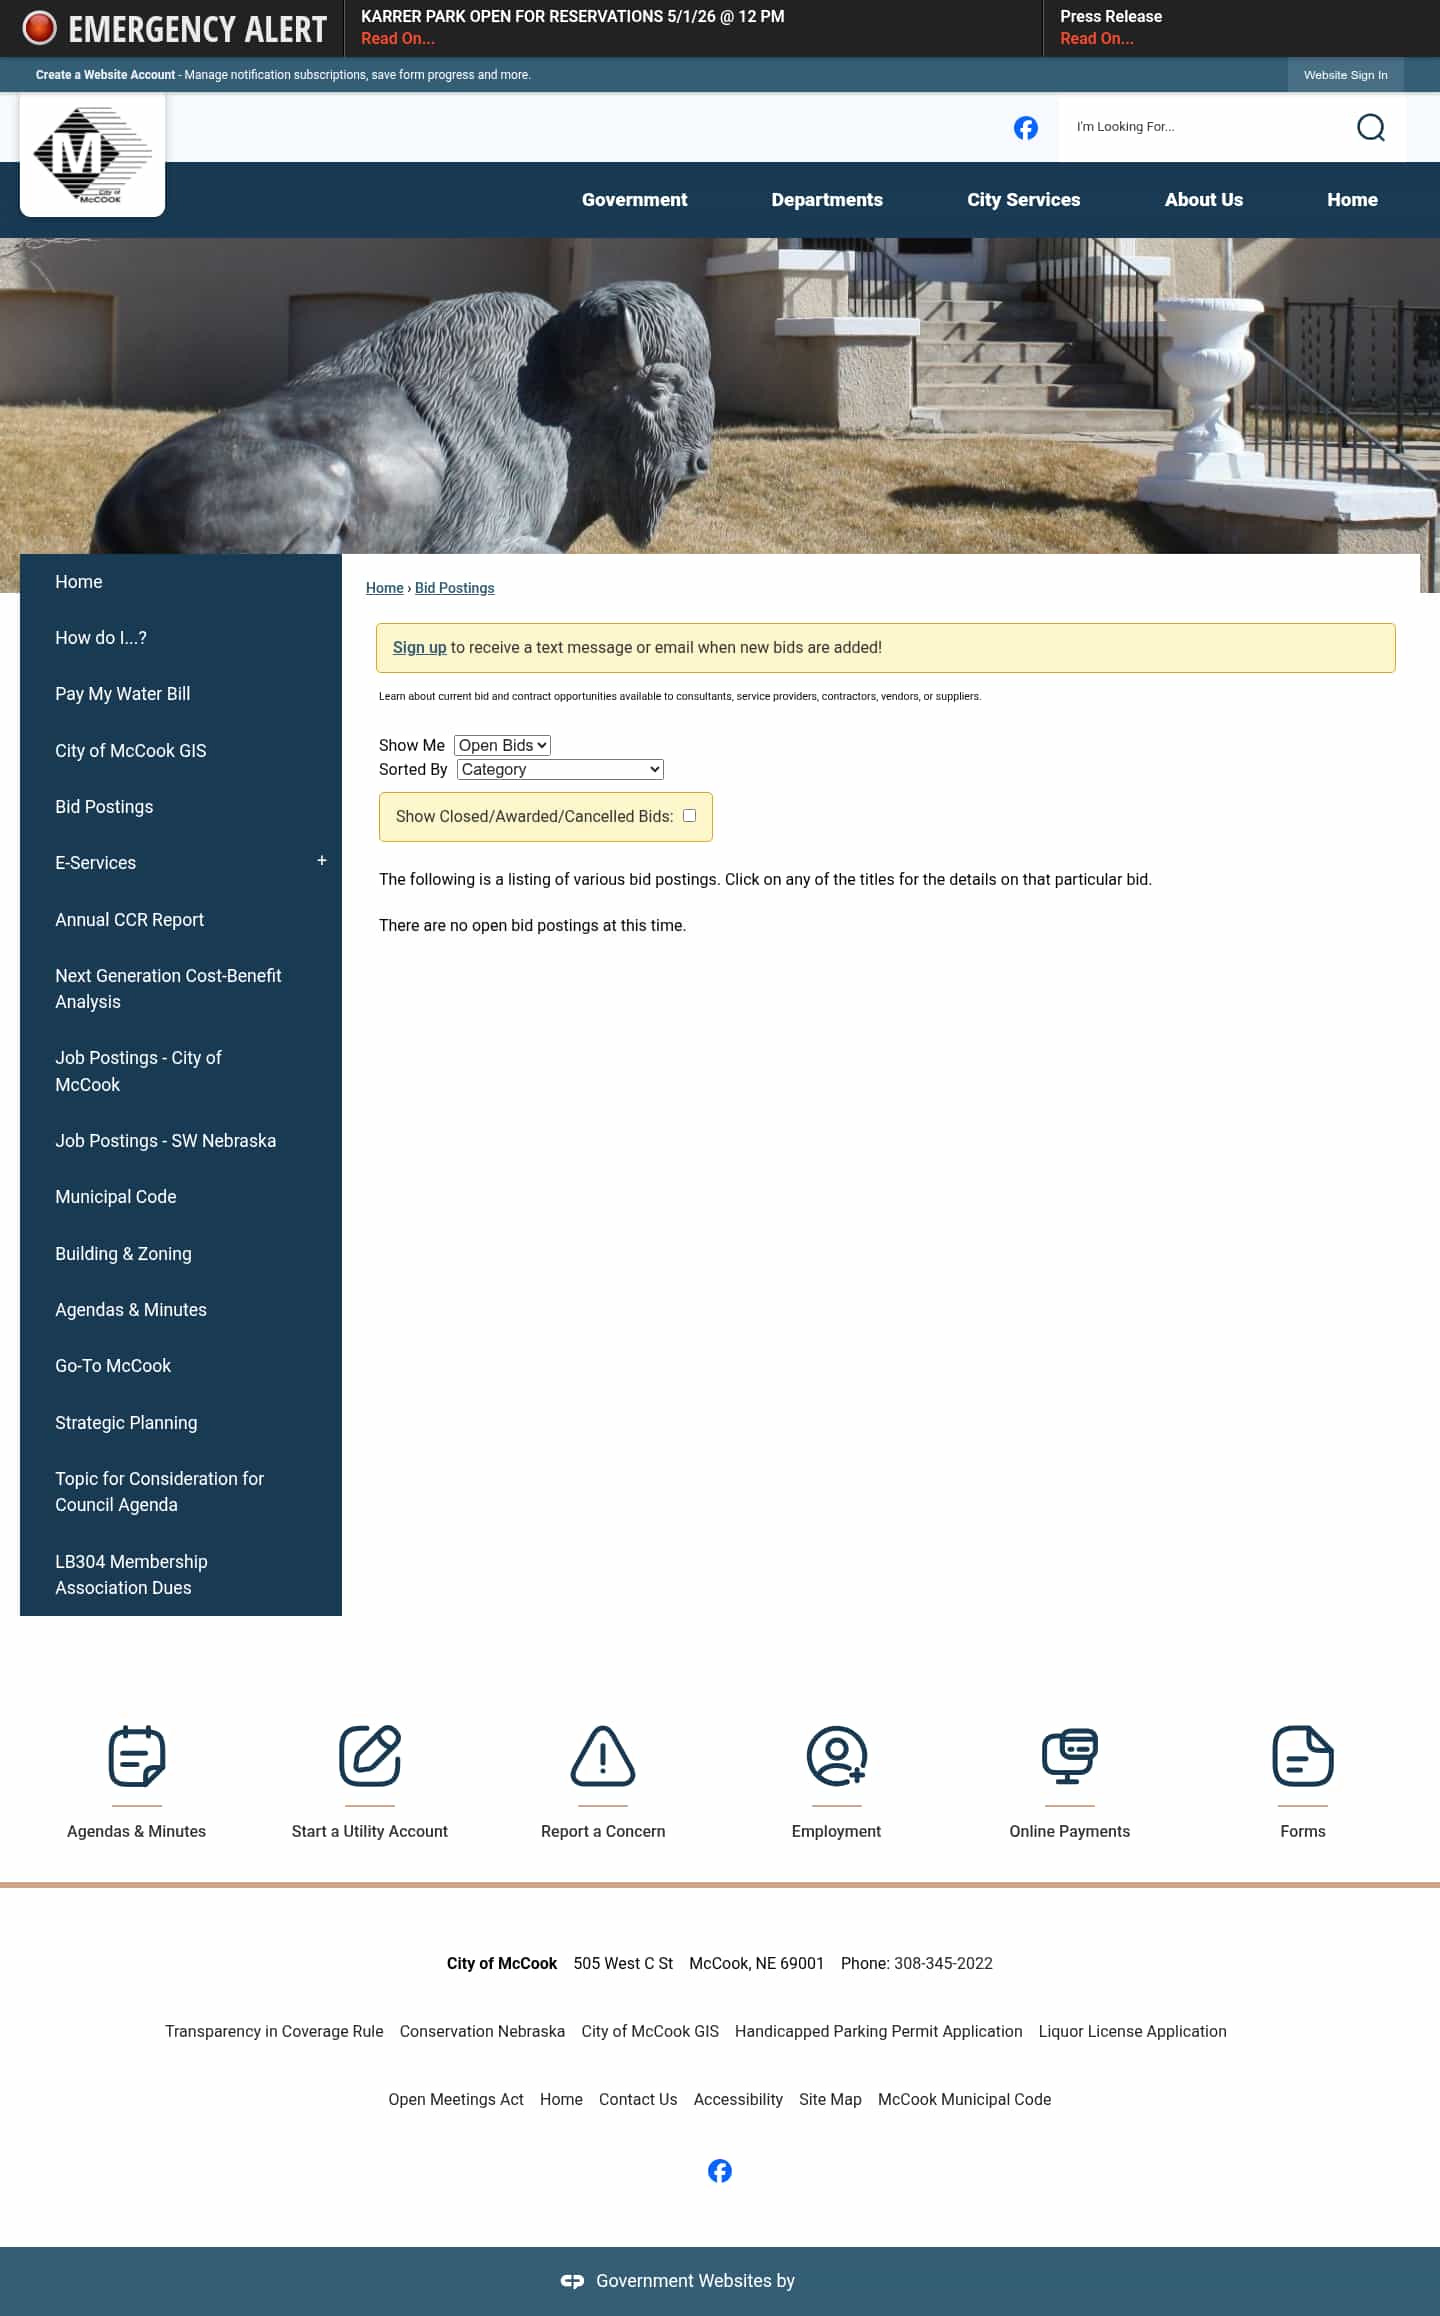This screenshot has width=1440, height=2316.
Task: Click the Report a Concern warning icon
Action: coord(603,1756)
